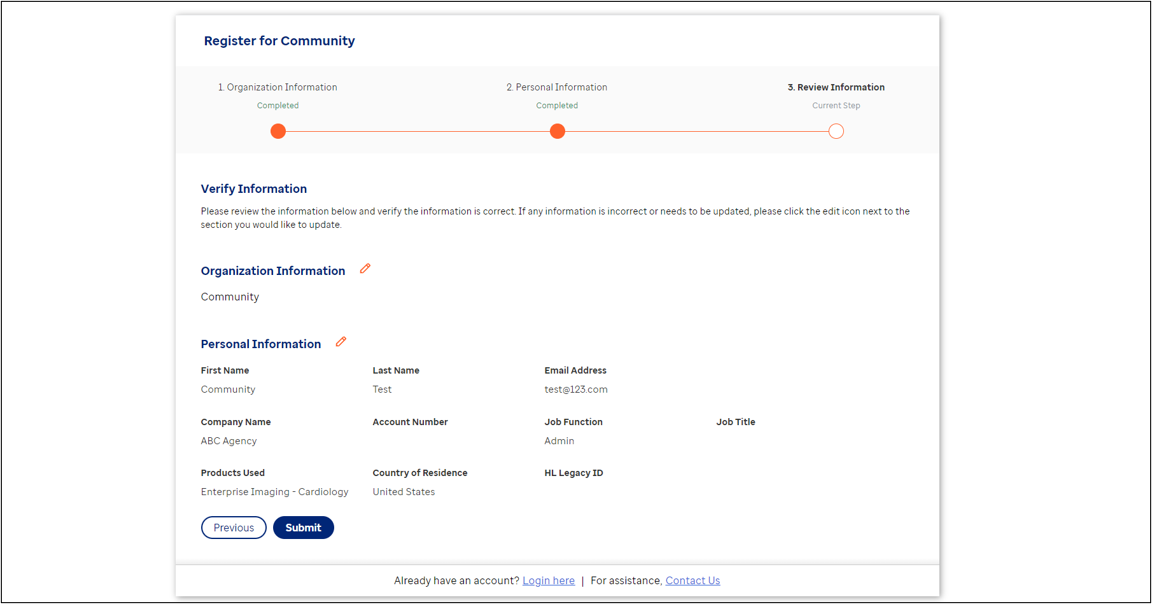1152x604 pixels.
Task: Open the pencil icon near Organization Information
Action: tap(365, 268)
